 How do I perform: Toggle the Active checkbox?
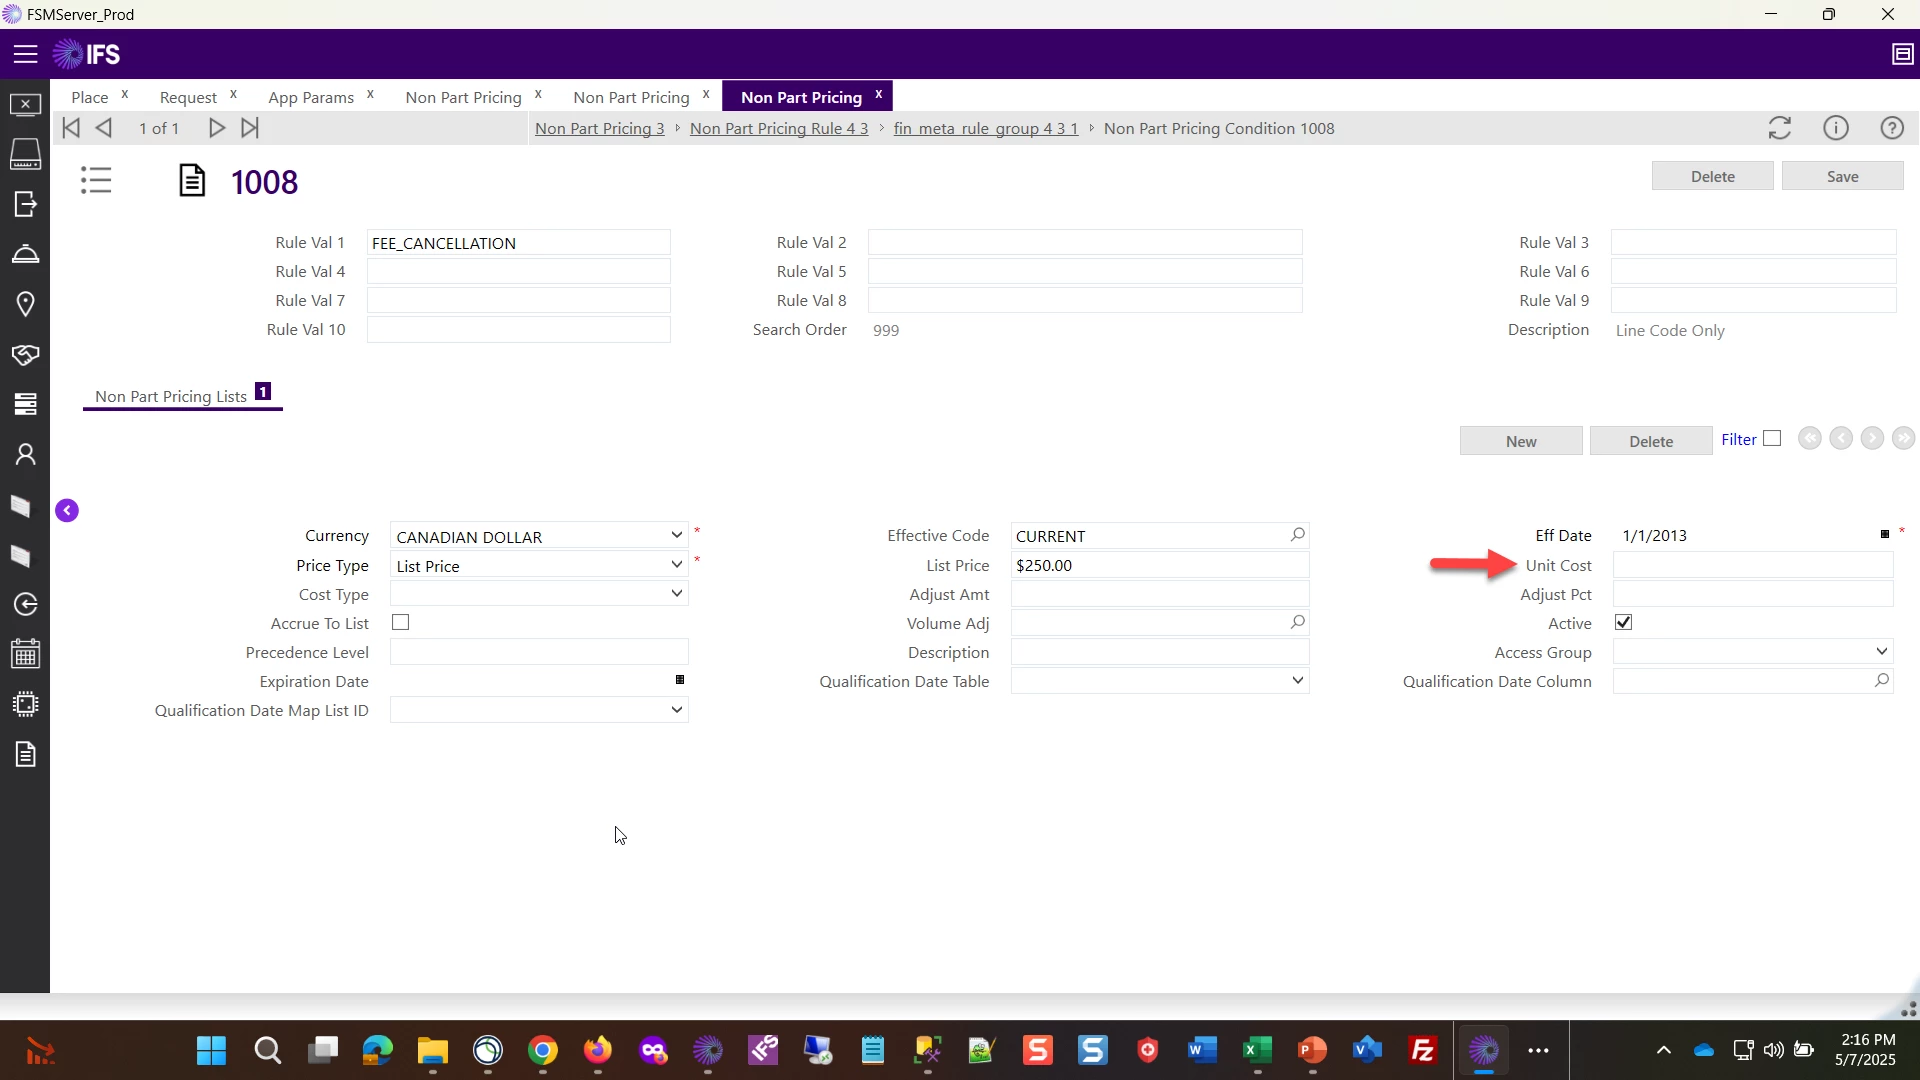(1624, 623)
